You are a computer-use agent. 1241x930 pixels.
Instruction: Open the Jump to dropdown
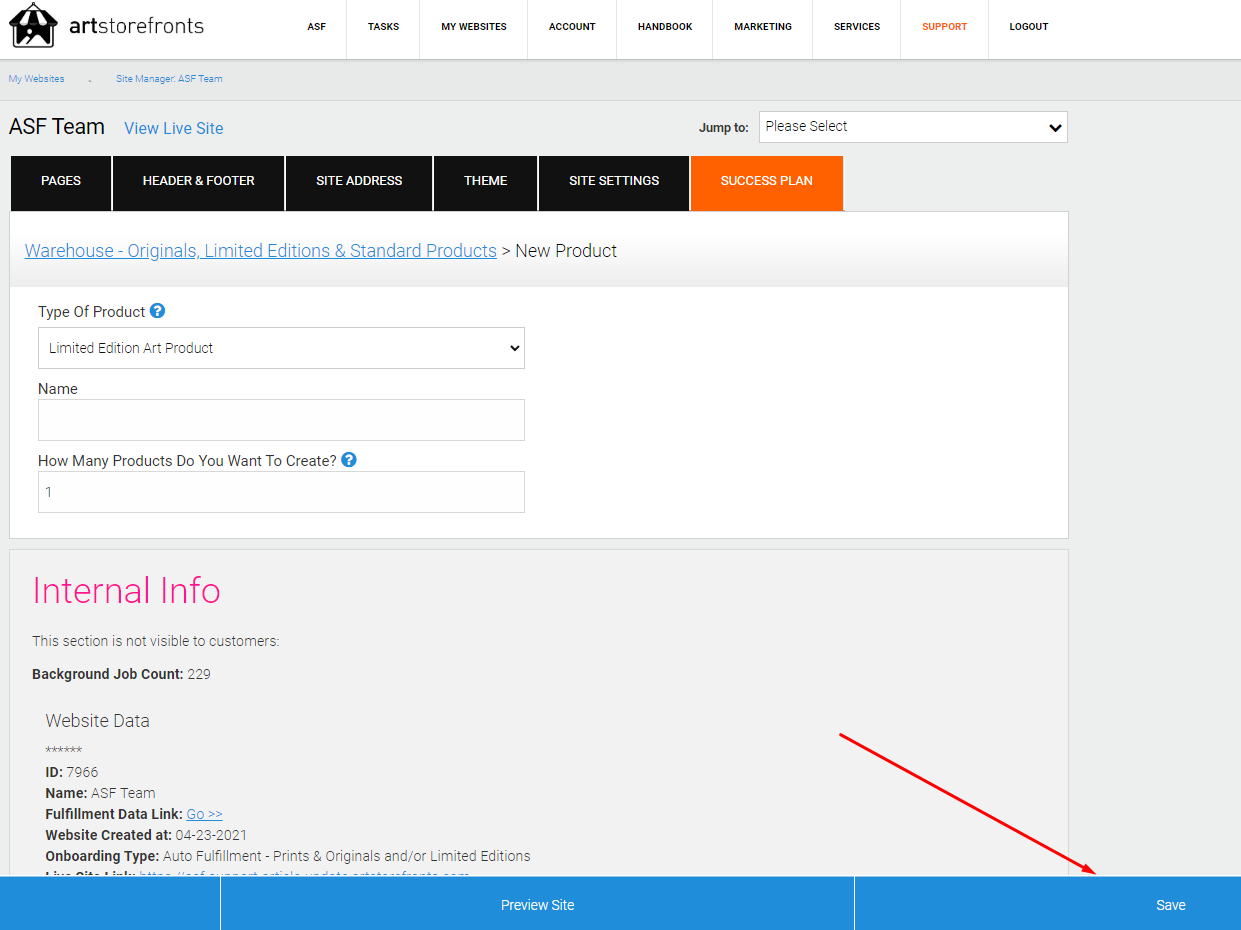coord(913,127)
